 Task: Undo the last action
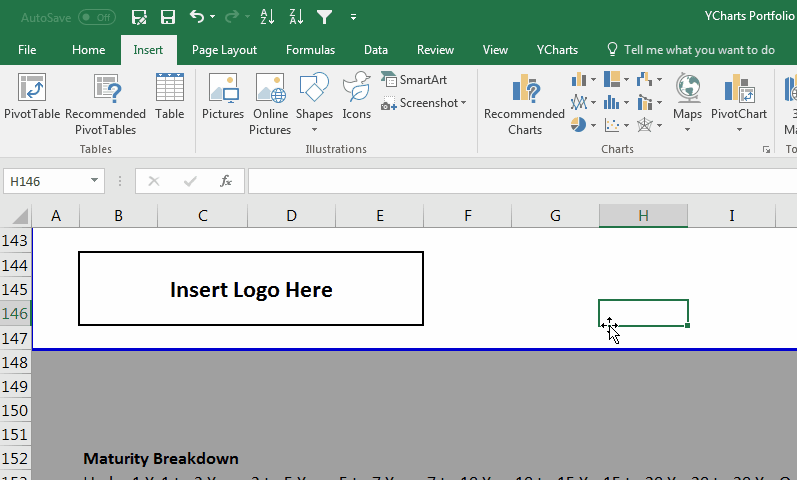(x=197, y=17)
